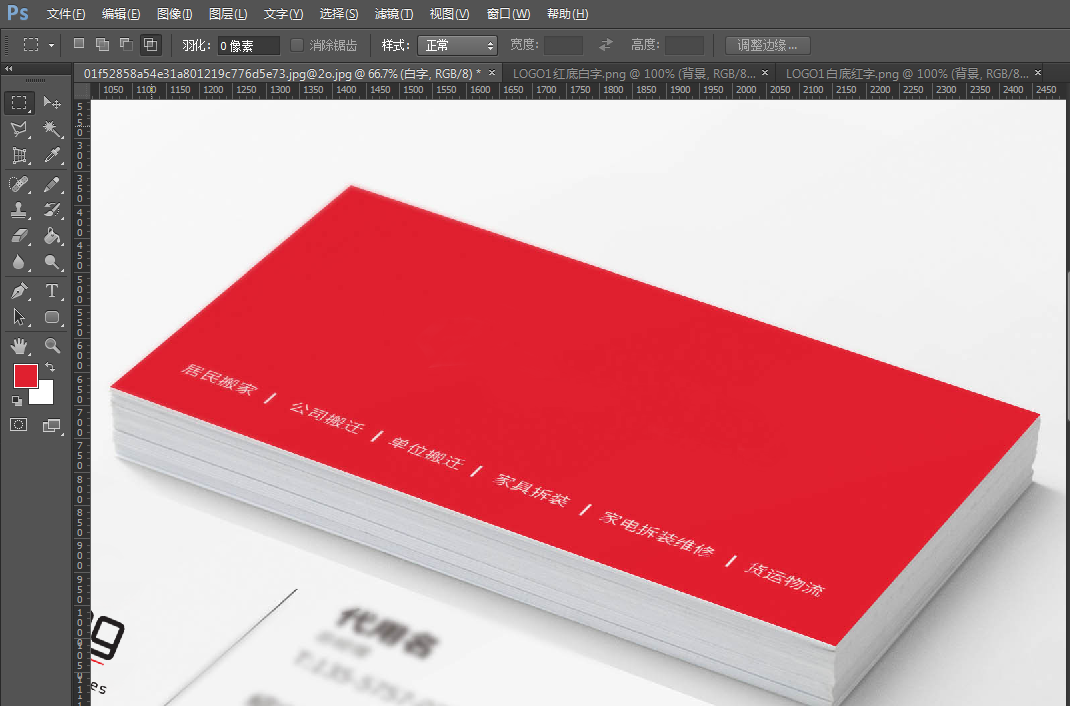Open the 图像(I) menu
This screenshot has height=706, width=1070.
[175, 14]
